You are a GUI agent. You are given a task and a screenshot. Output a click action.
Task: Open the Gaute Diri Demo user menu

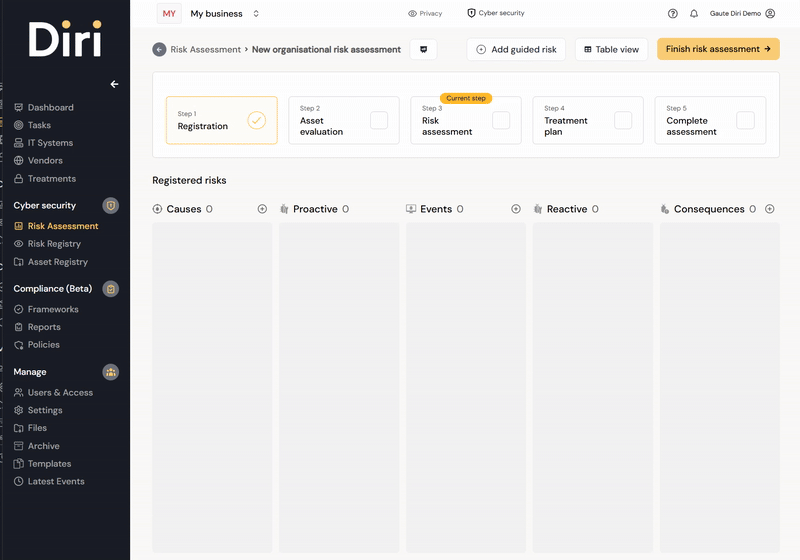tap(742, 14)
